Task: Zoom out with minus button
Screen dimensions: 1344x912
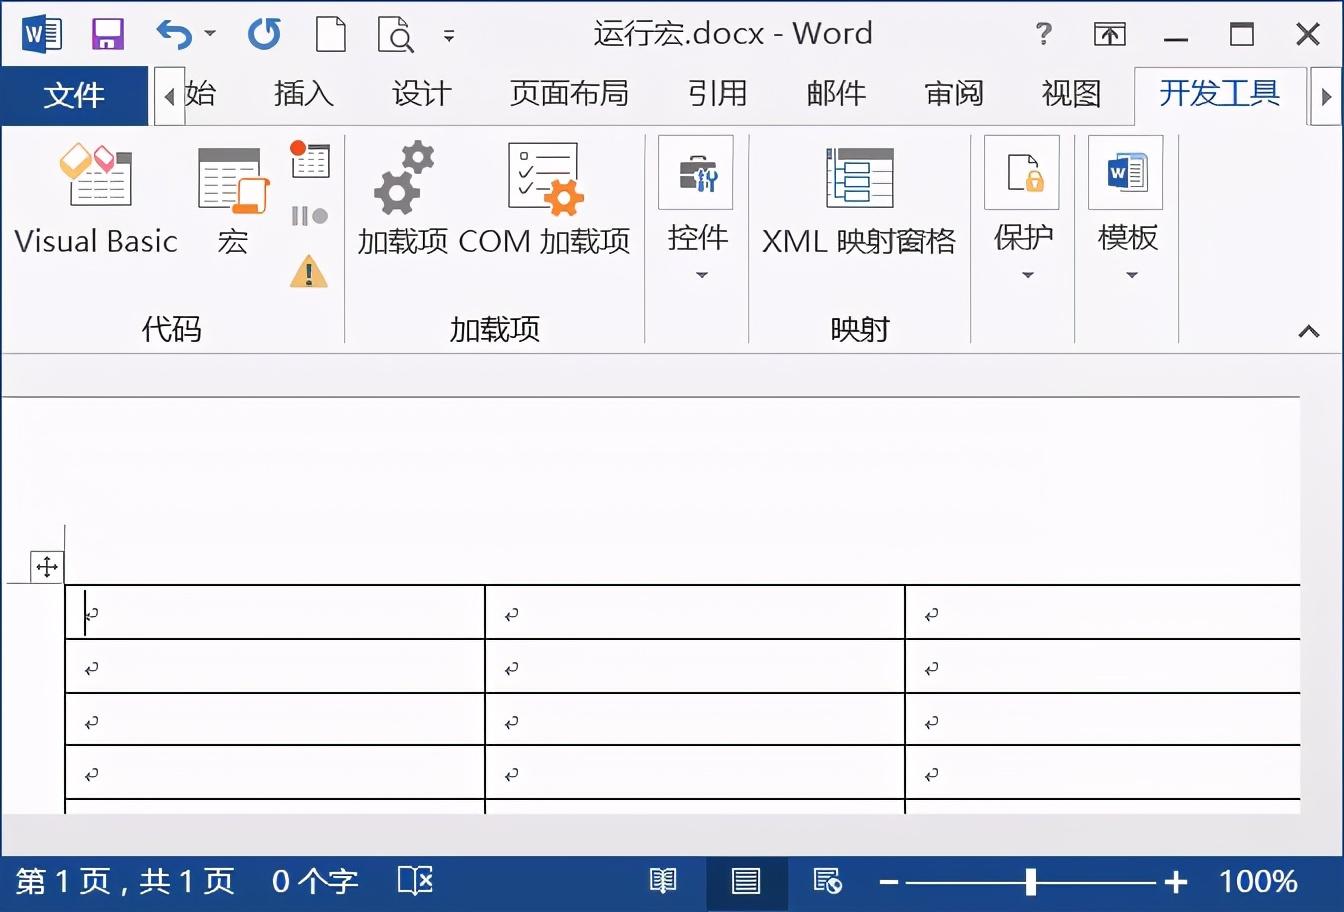Action: [x=888, y=882]
